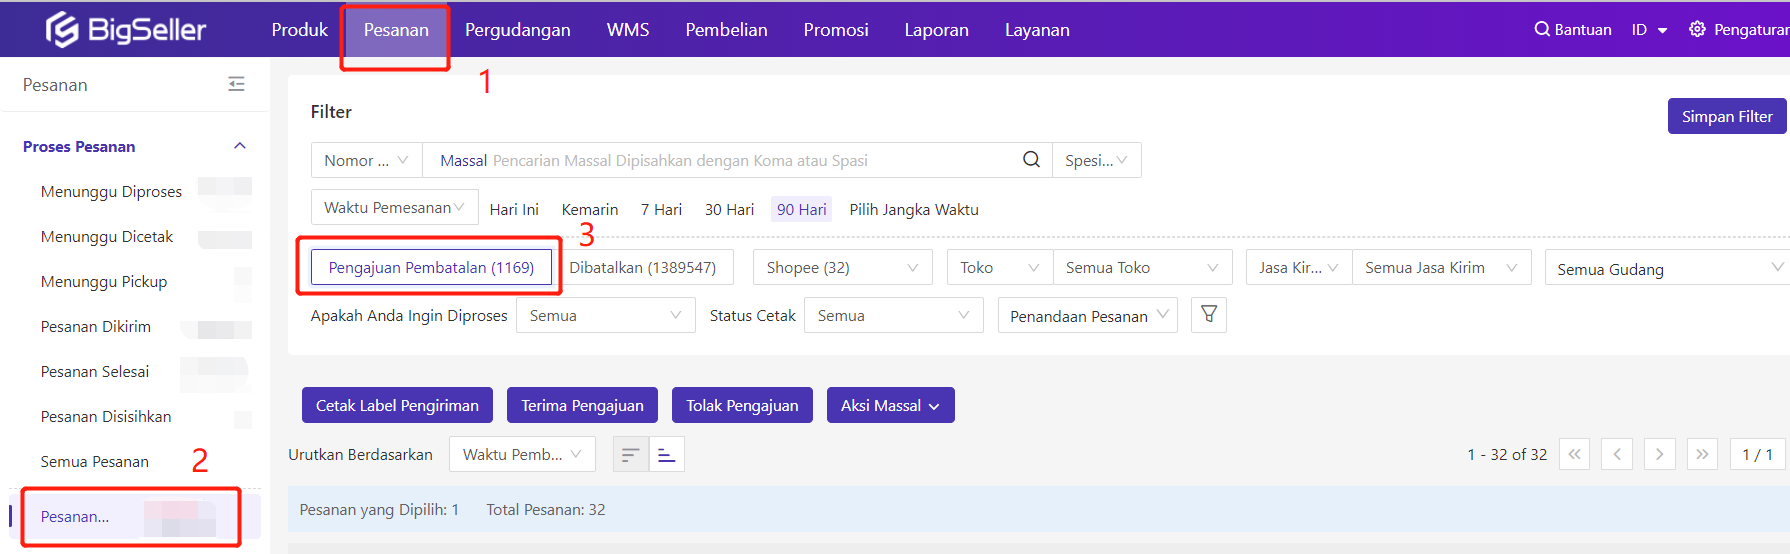1790x554 pixels.
Task: Open the Laporan menu
Action: point(937,30)
